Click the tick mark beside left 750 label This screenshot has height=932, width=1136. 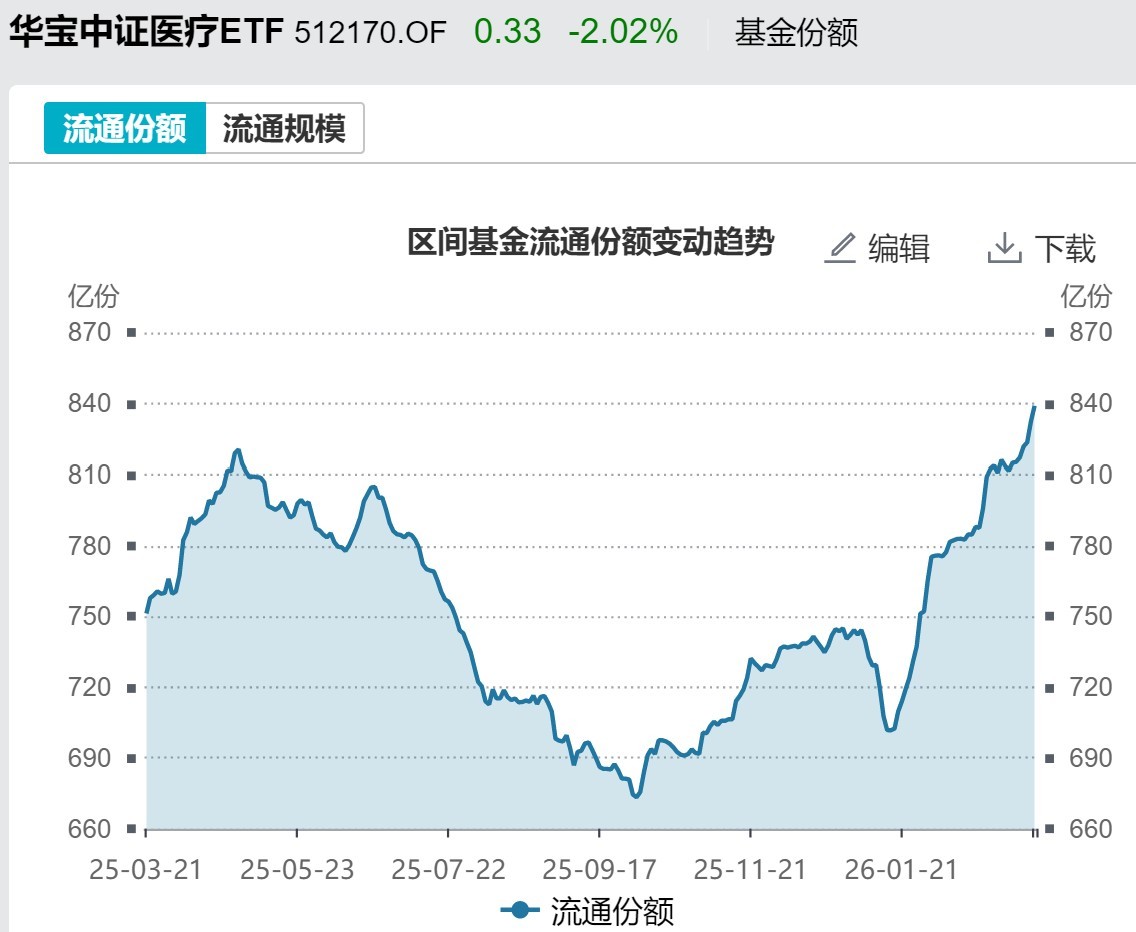tap(131, 617)
